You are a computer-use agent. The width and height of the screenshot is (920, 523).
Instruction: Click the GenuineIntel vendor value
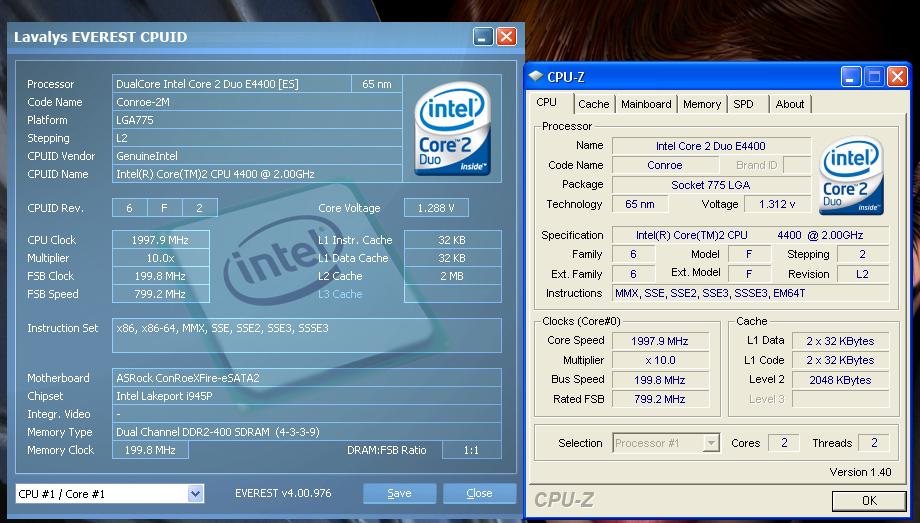coord(257,156)
